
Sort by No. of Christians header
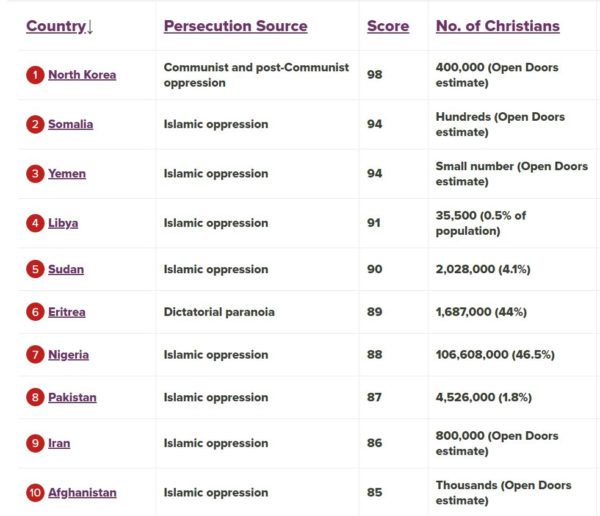pyautogui.click(x=497, y=26)
